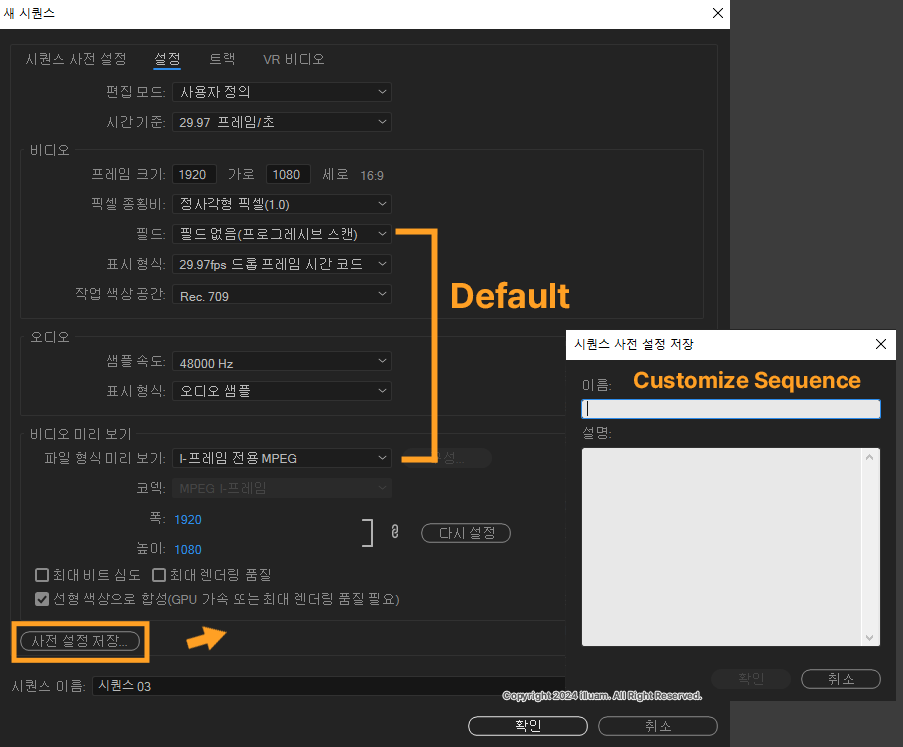Click the preview 높이 value 1080
Screen dimensions: 903x747
pyautogui.click(x=188, y=549)
